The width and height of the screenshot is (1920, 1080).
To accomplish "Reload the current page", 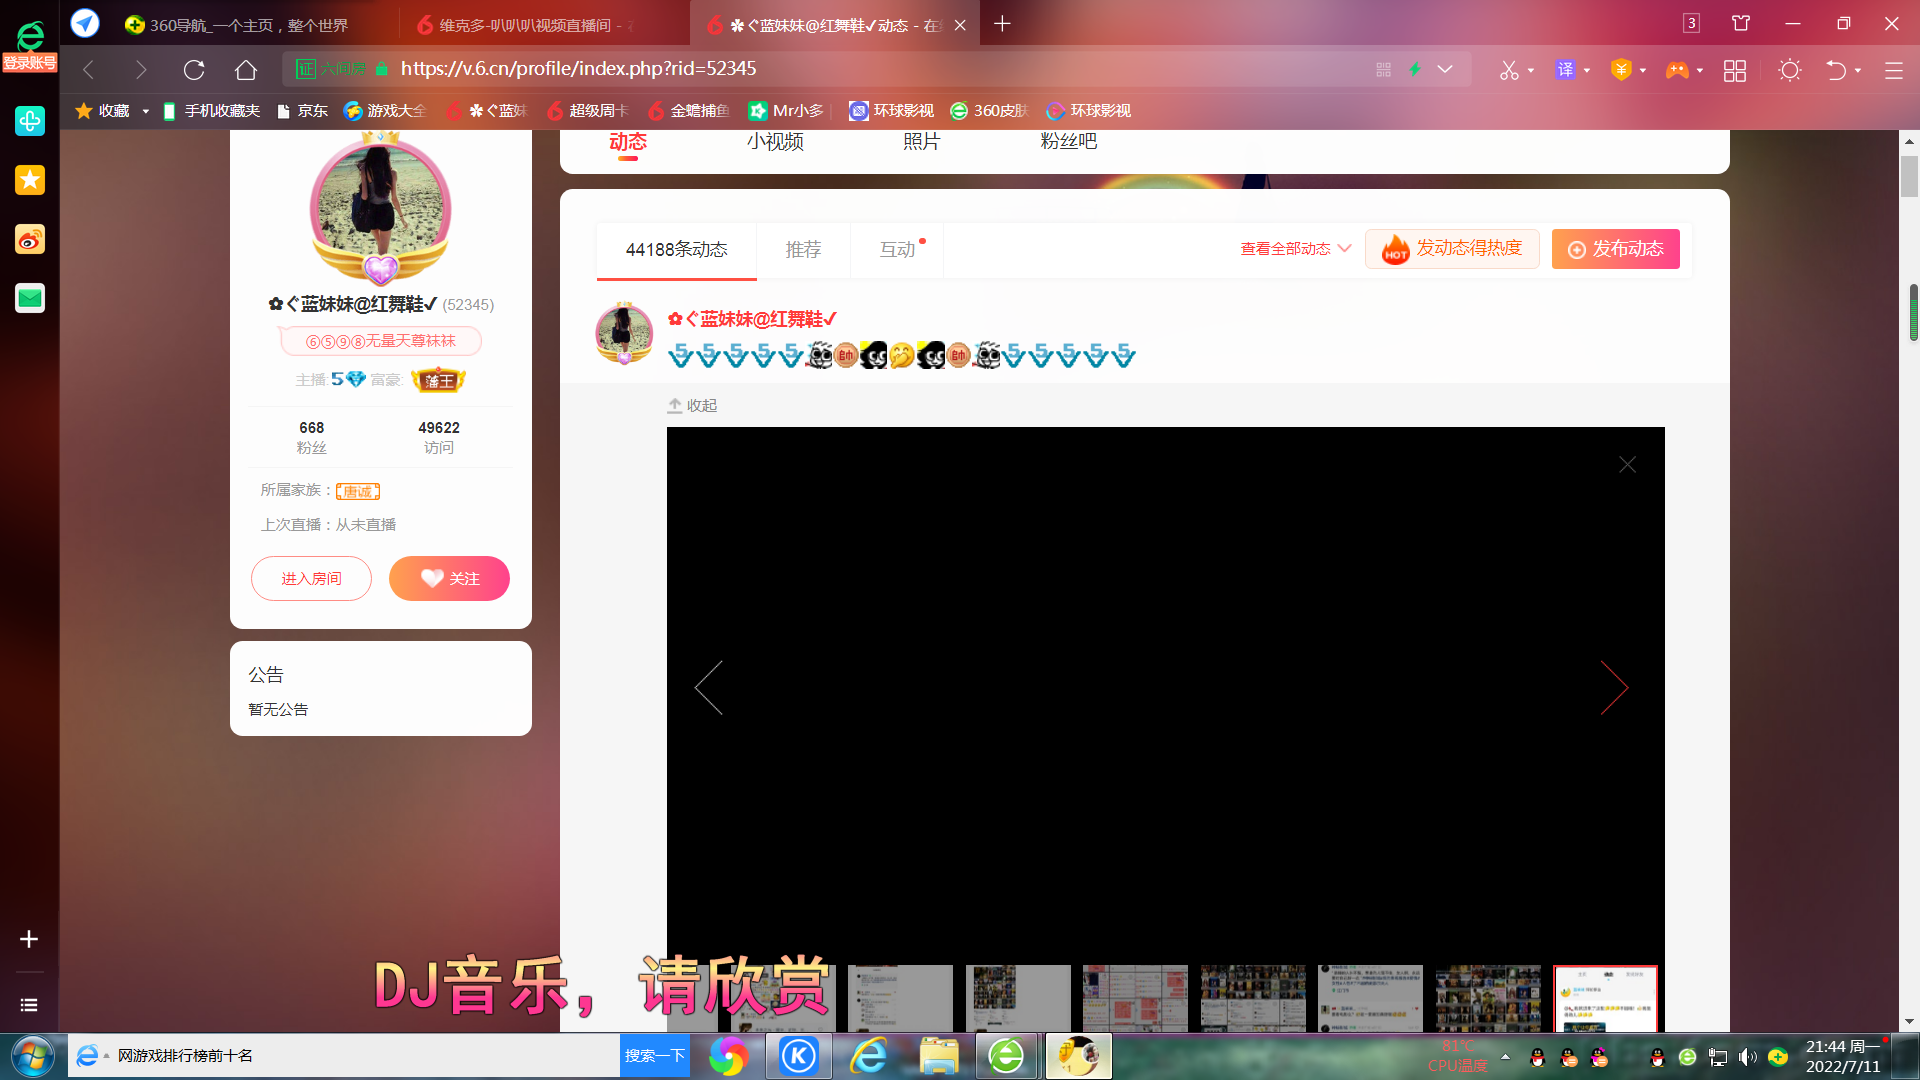I will click(194, 70).
